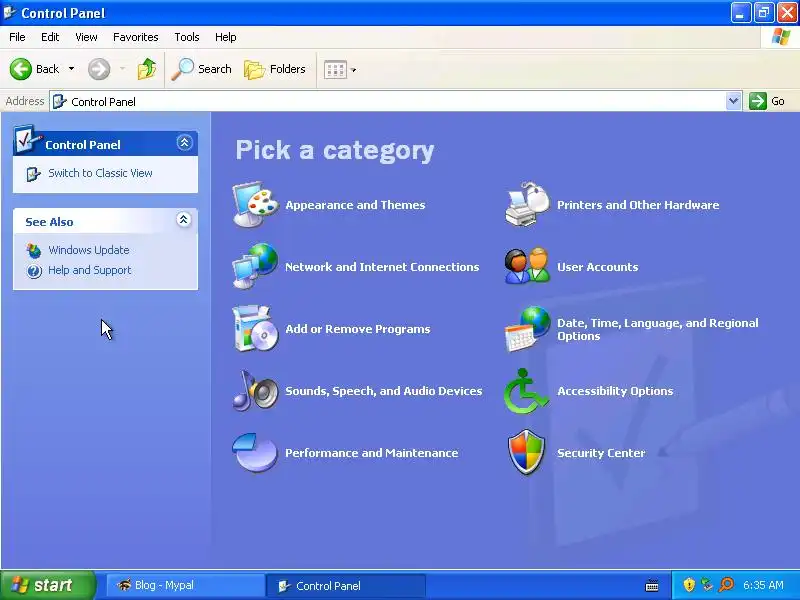Go up one folder level
This screenshot has height=600, width=800.
[147, 69]
